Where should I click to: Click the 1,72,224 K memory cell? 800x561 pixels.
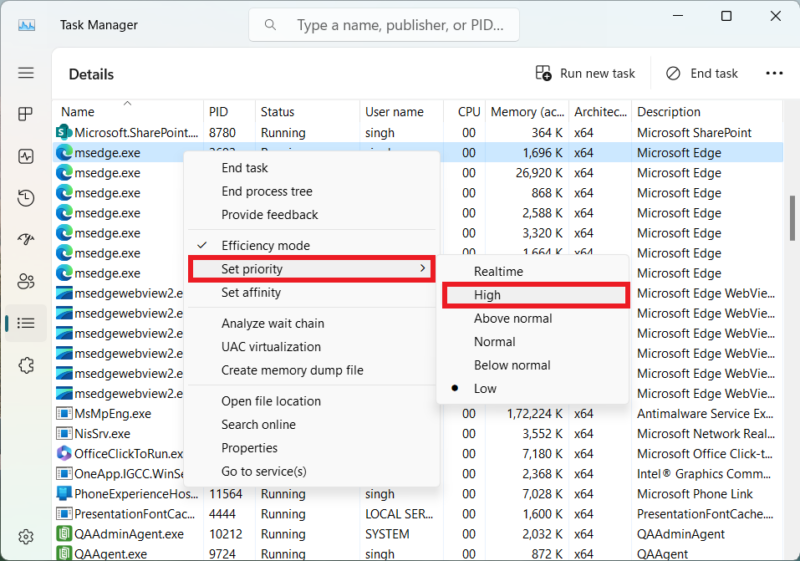(535, 413)
